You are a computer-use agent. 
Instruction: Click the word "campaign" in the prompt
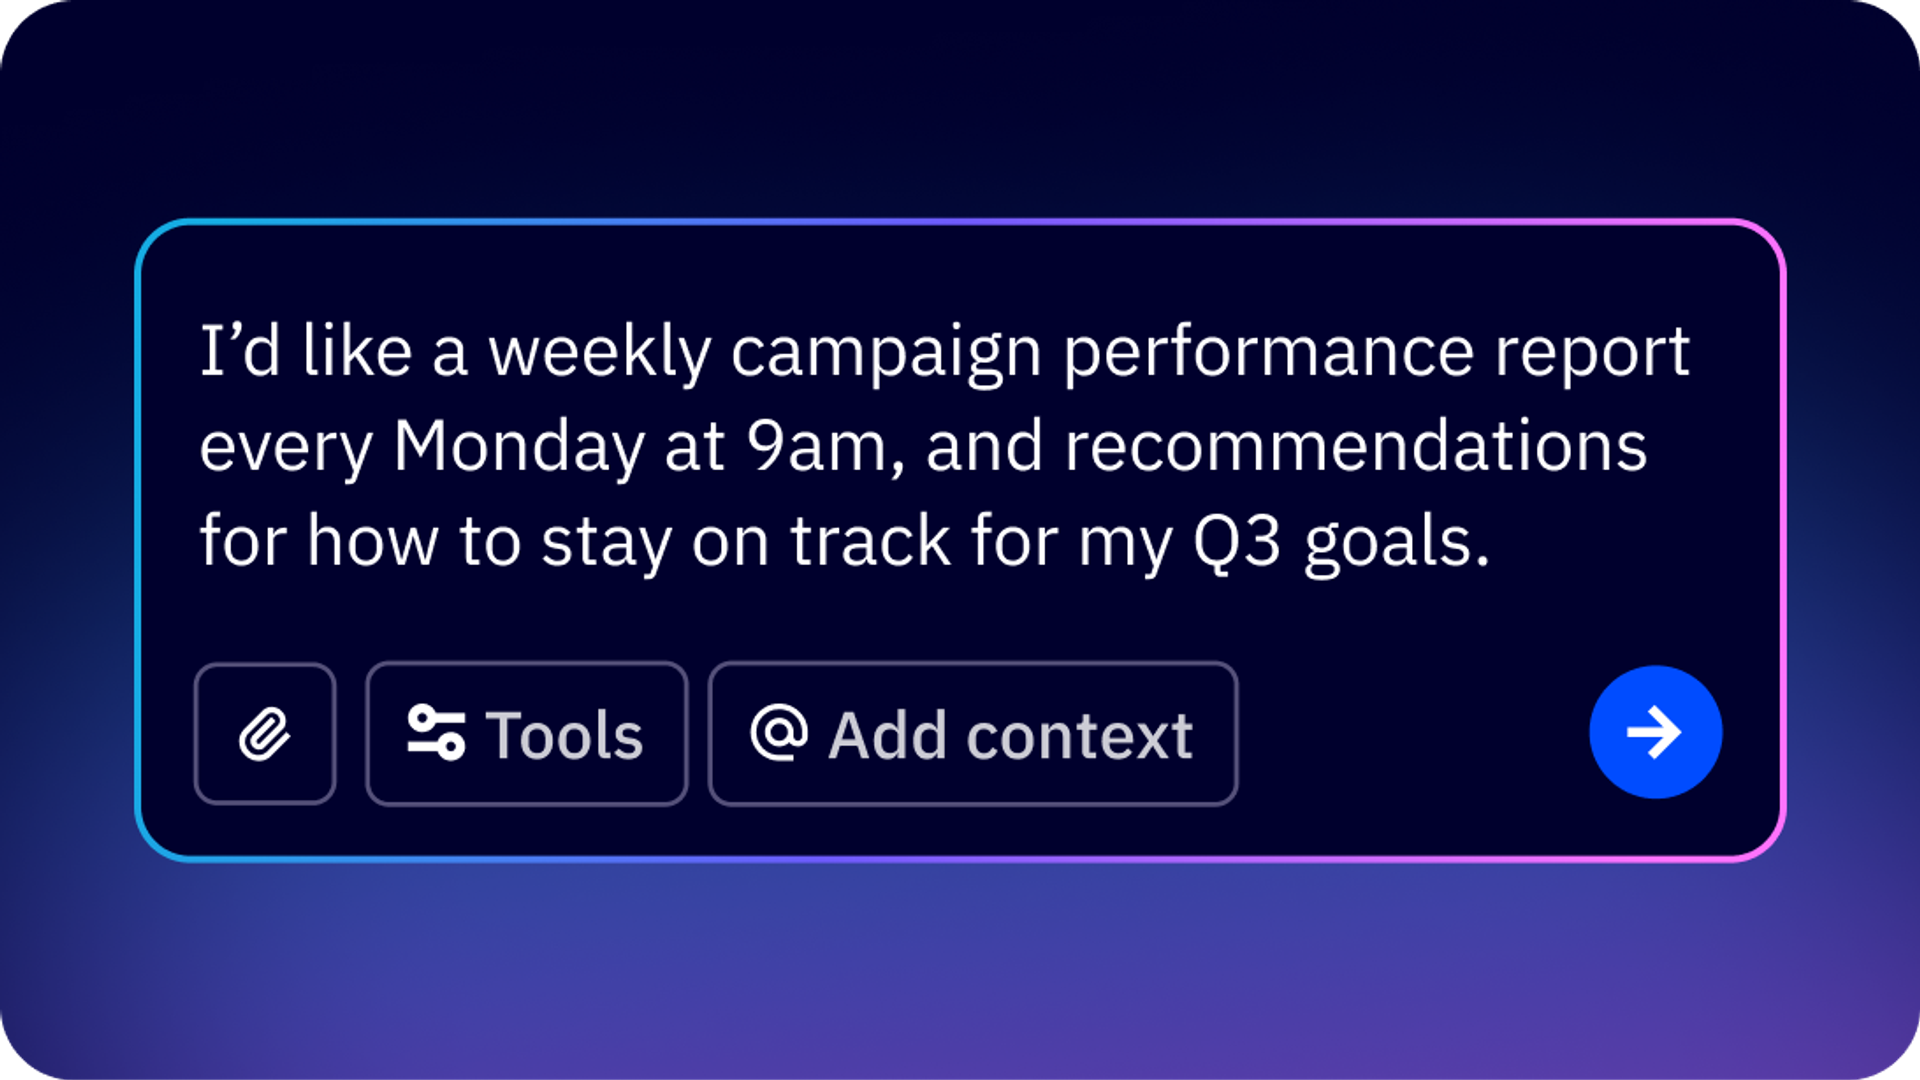pos(886,354)
